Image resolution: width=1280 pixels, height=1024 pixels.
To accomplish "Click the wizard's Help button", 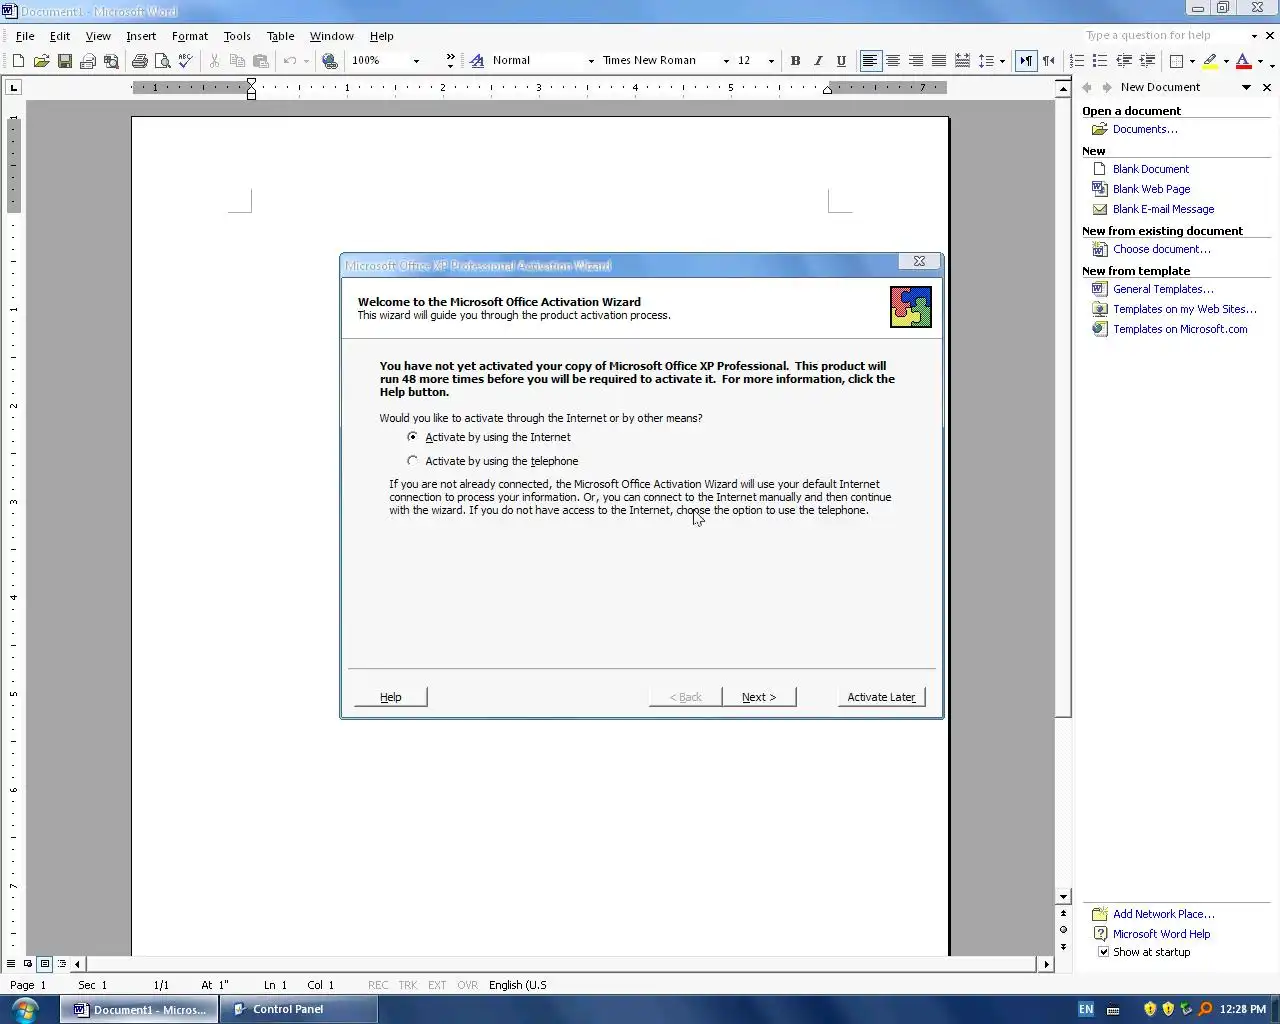I will tap(391, 697).
